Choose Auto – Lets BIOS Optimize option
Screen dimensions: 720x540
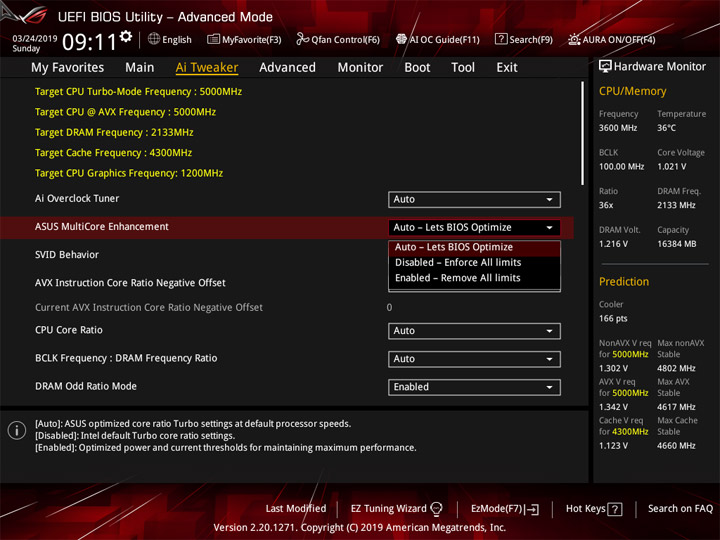(474, 247)
